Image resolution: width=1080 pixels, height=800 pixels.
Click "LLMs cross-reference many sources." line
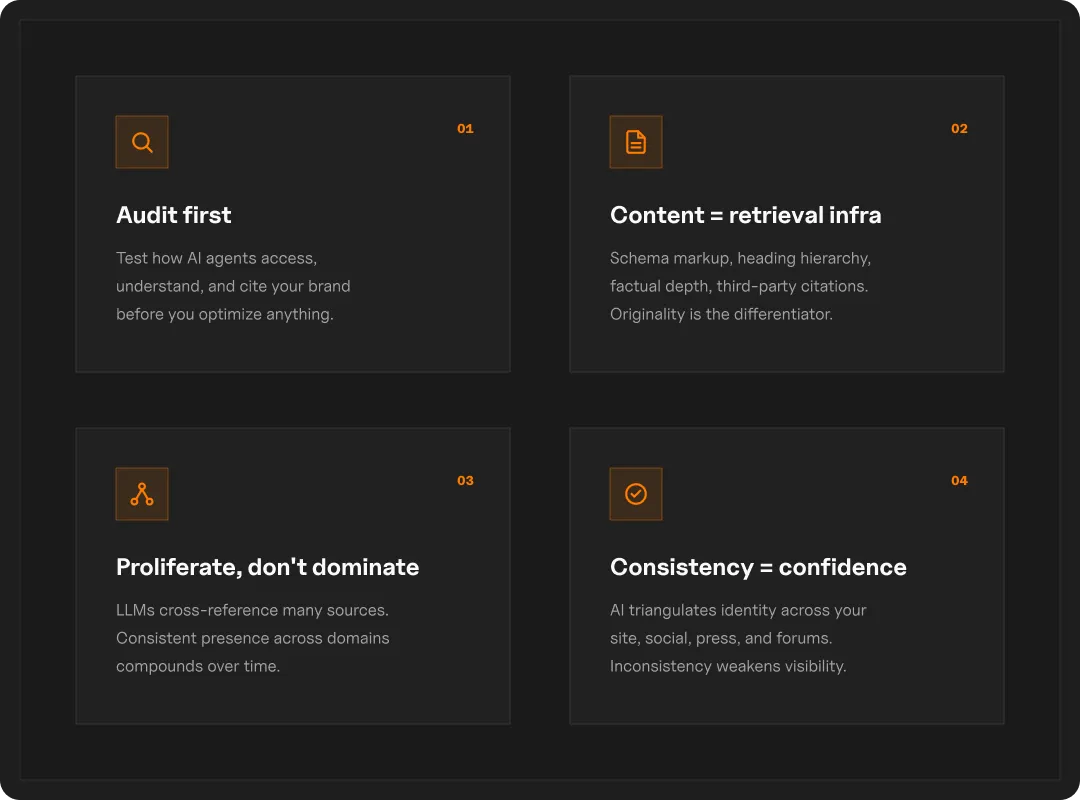click(252, 611)
